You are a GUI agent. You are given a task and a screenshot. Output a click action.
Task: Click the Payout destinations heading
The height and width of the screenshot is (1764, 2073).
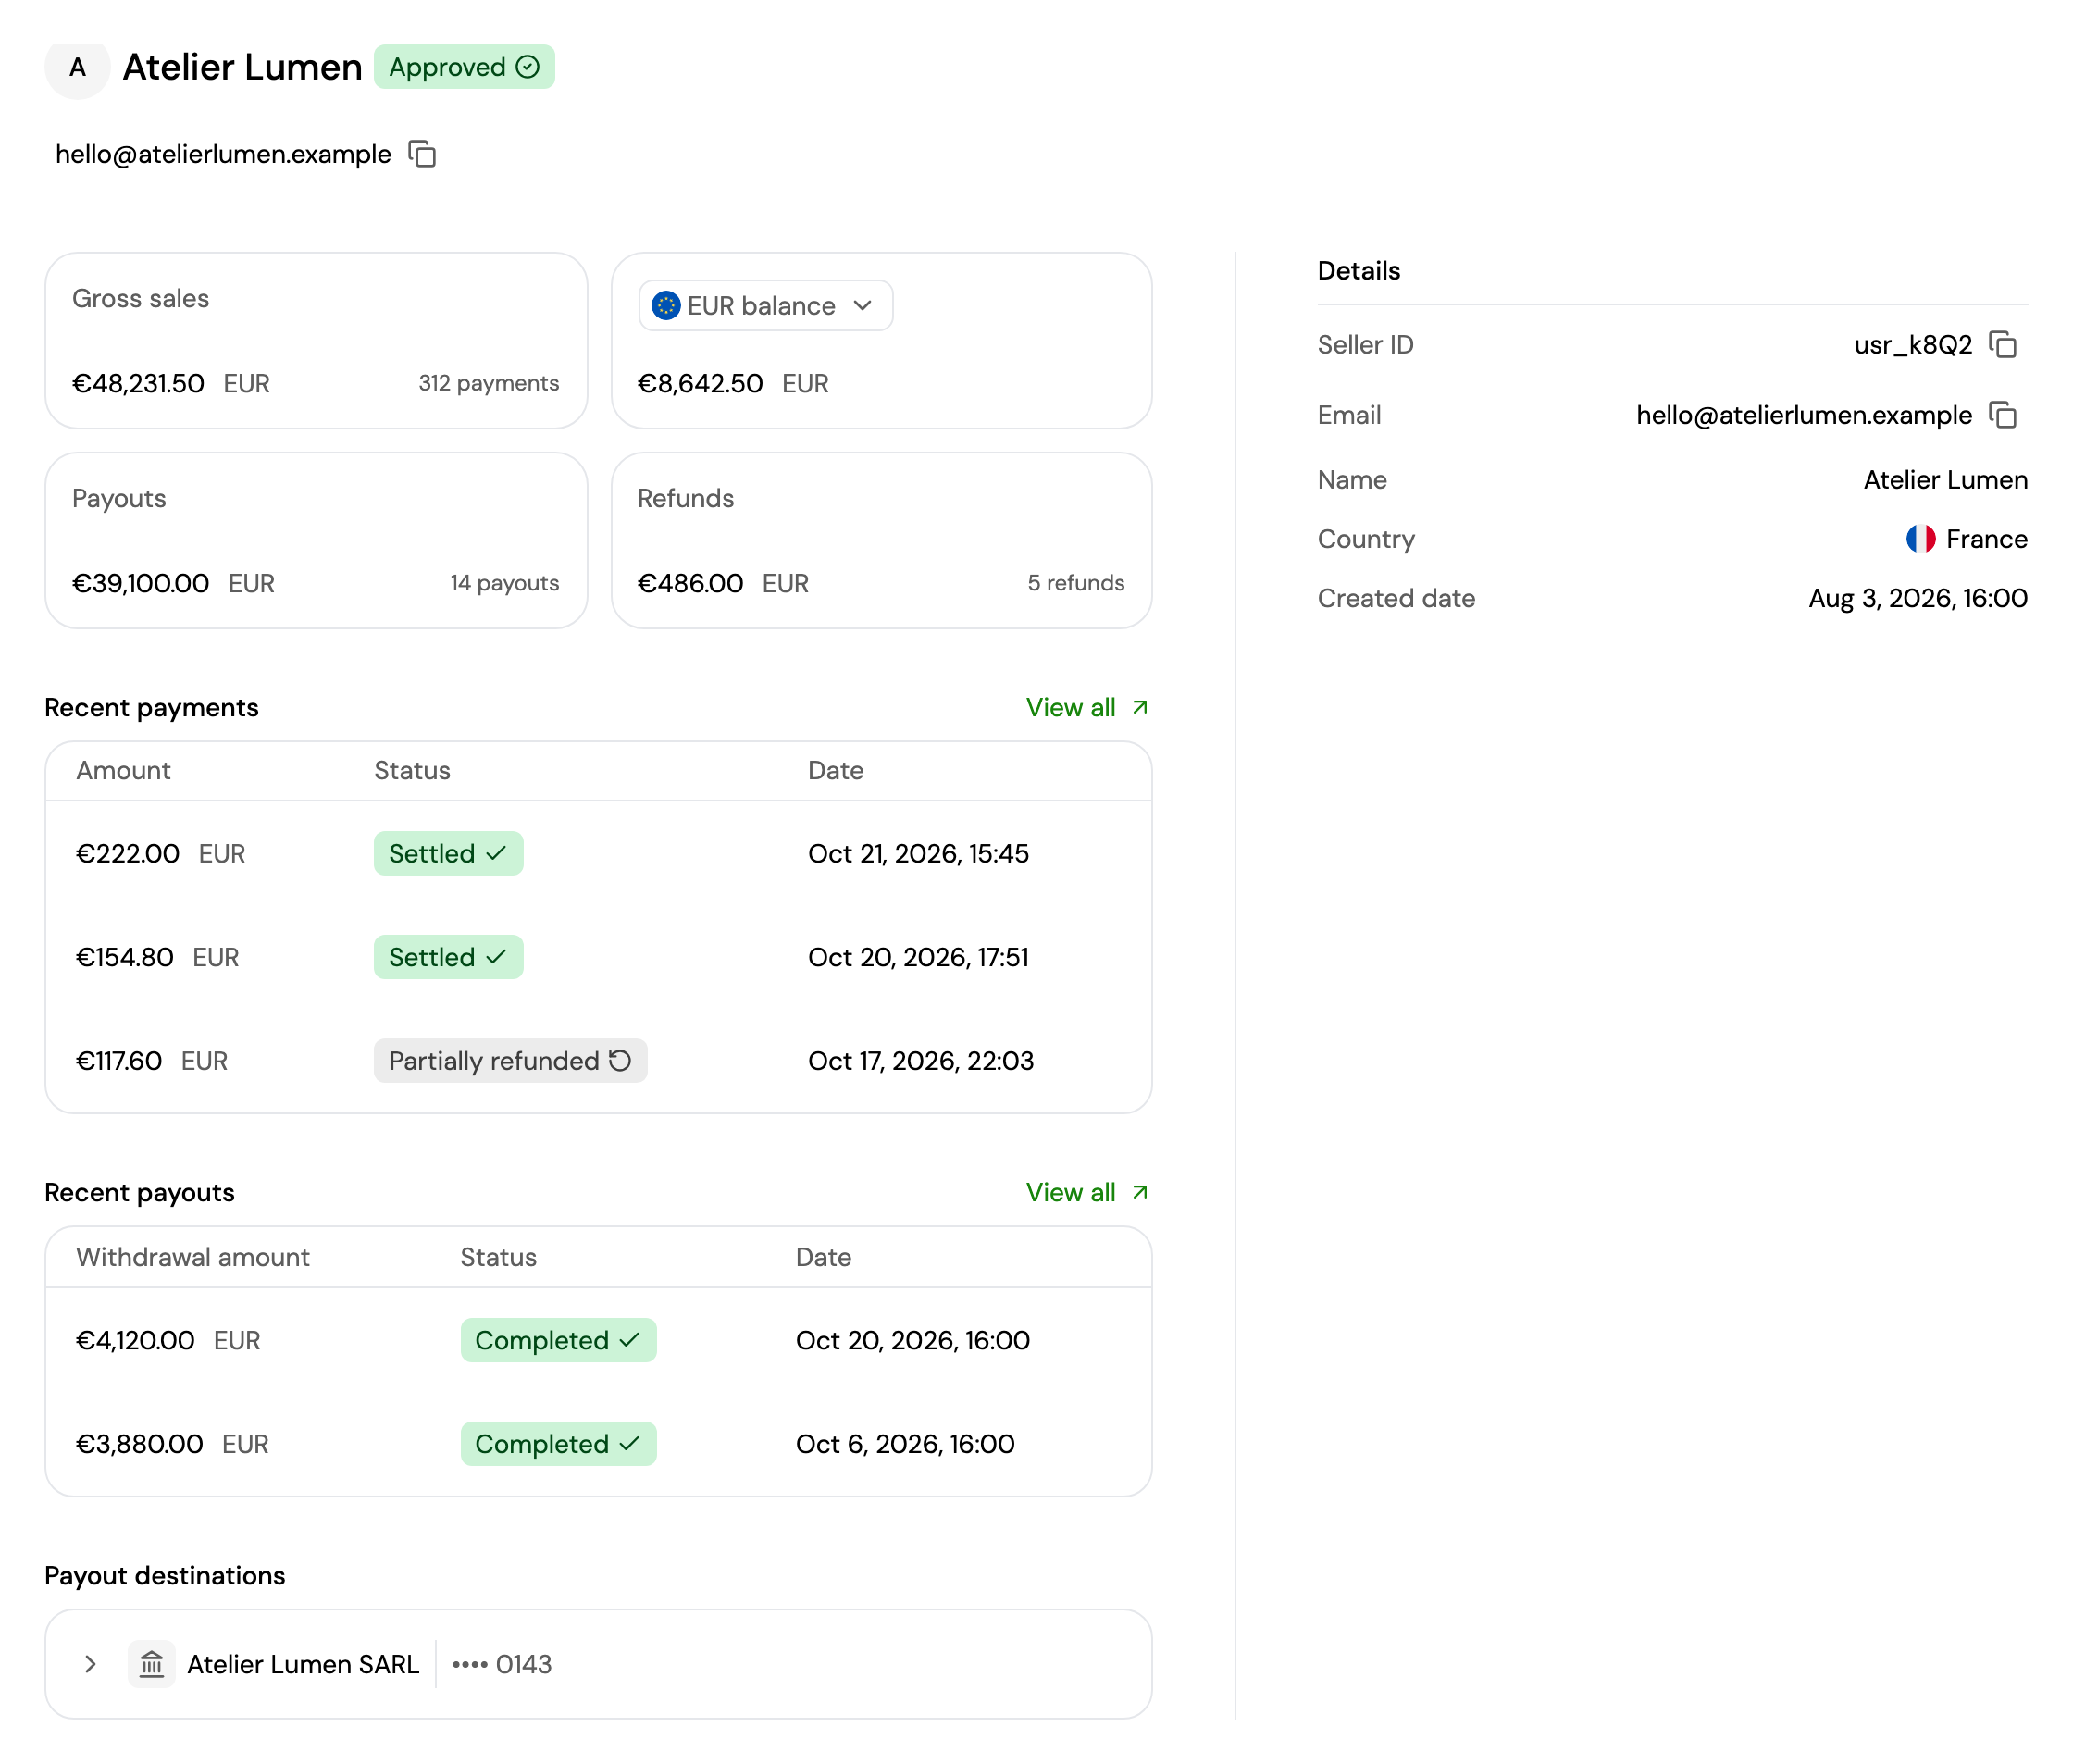165,1575
